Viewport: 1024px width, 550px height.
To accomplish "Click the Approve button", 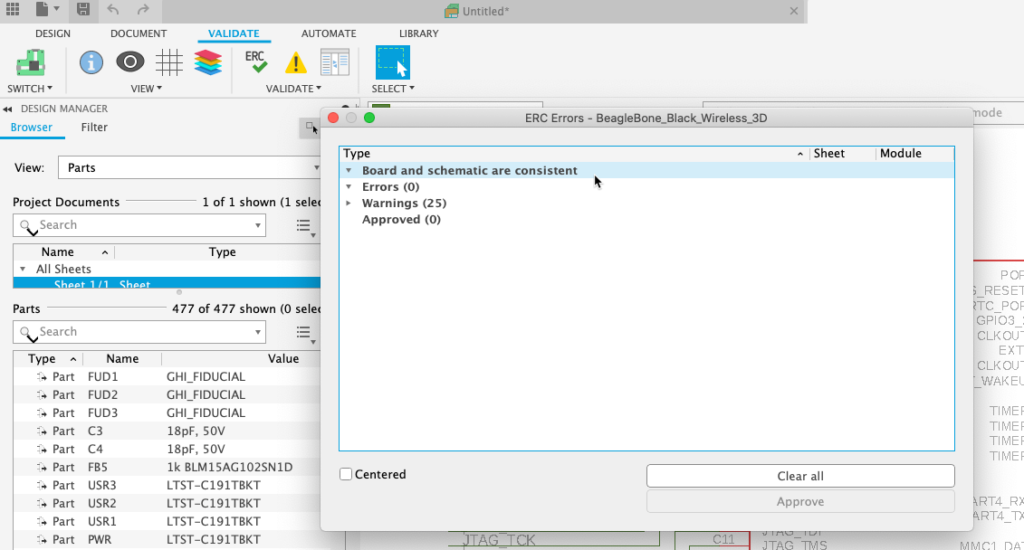I will pos(800,502).
